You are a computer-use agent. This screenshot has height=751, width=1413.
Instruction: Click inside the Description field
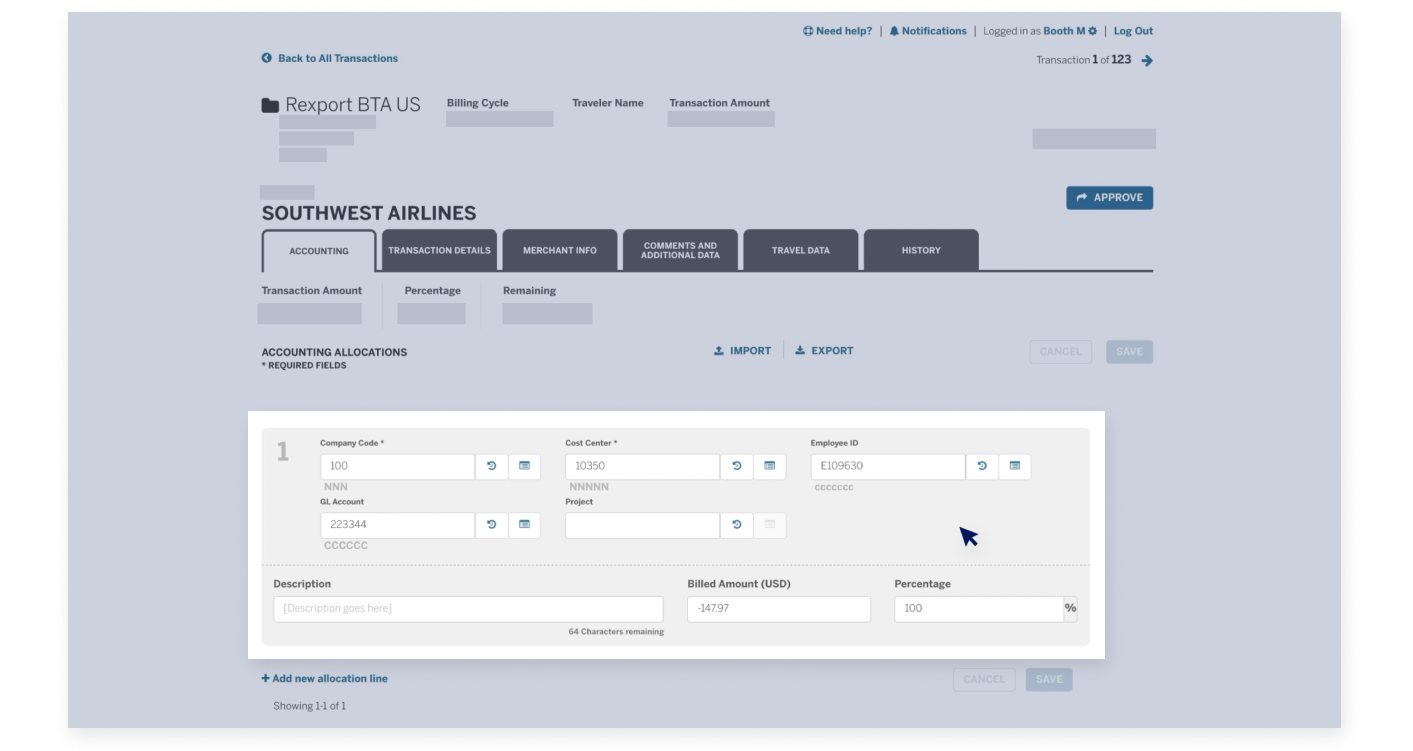click(x=467, y=608)
